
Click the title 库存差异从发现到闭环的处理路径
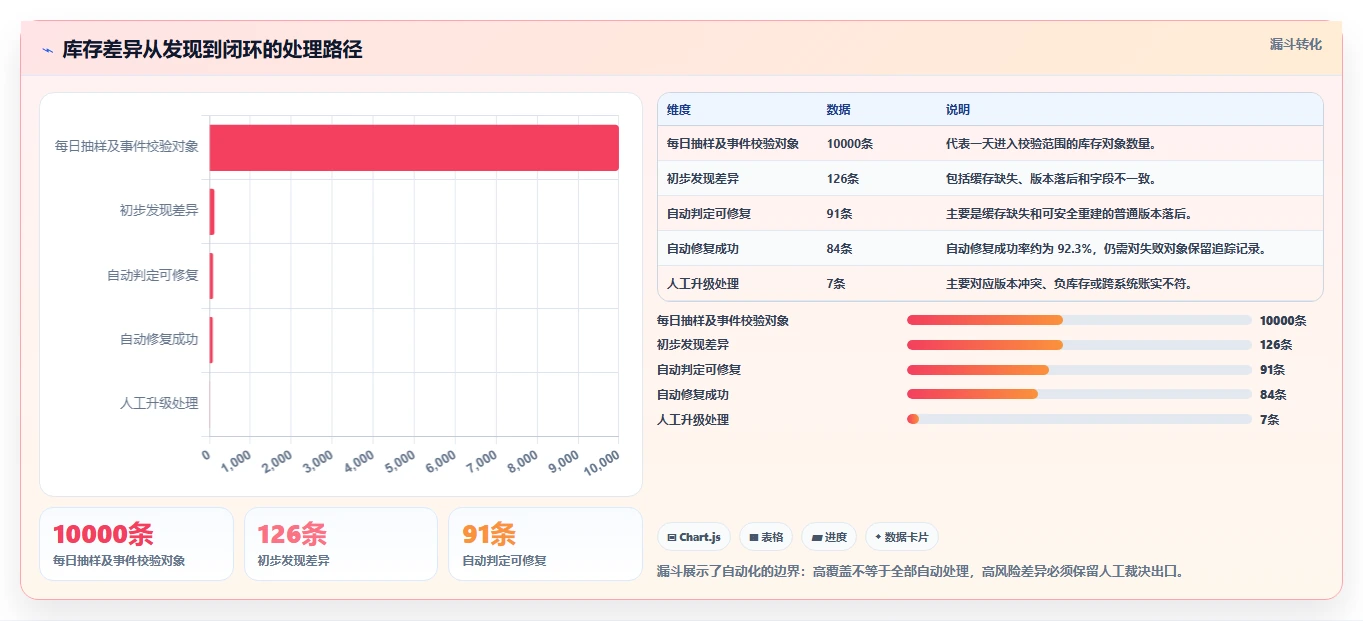tap(212, 50)
